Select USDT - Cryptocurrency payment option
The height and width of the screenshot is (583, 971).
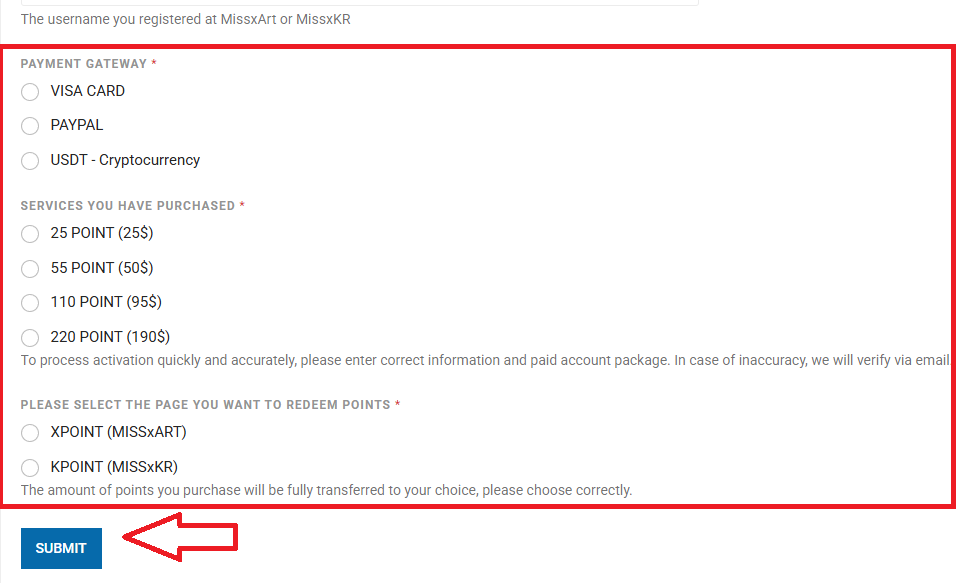[30, 161]
